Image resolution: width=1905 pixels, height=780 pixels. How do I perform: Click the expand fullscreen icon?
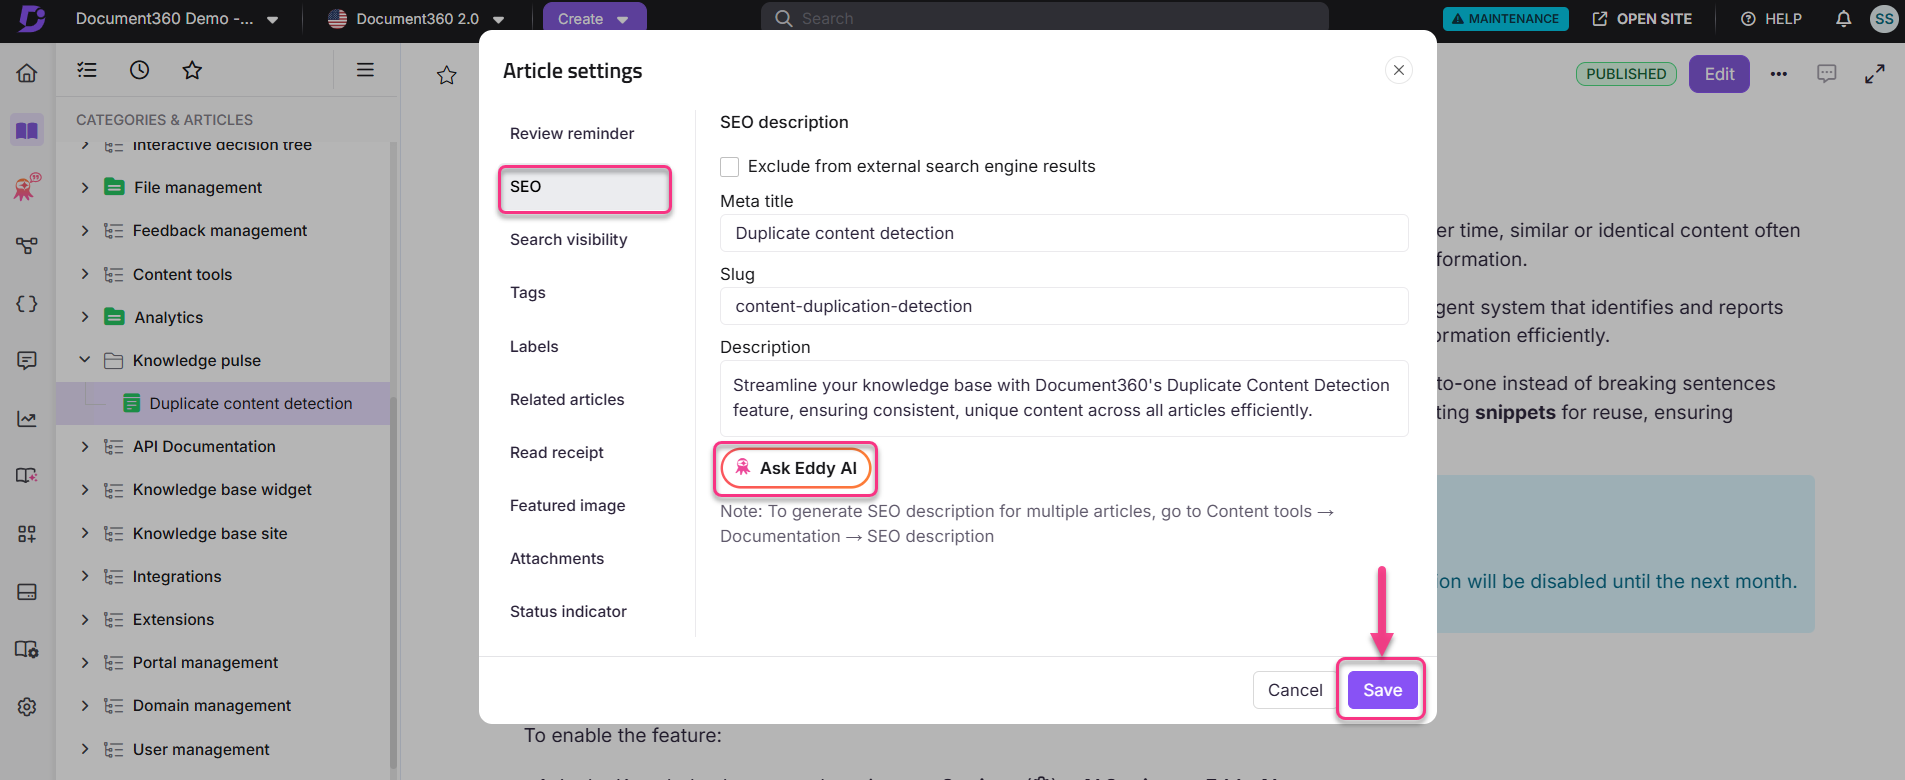(1875, 74)
